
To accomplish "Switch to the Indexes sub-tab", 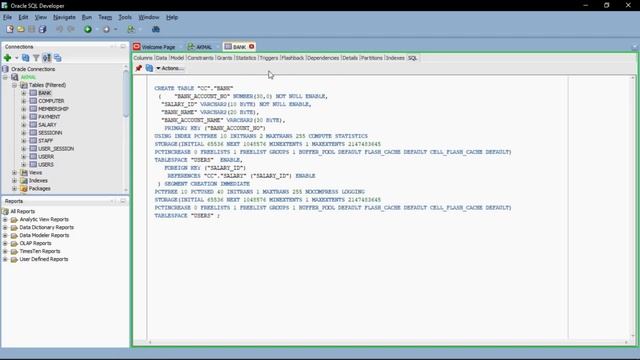I will click(395, 58).
